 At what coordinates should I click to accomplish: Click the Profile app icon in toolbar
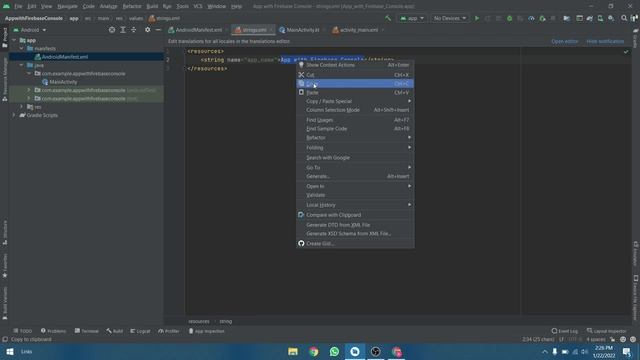pyautogui.click(x=531, y=18)
